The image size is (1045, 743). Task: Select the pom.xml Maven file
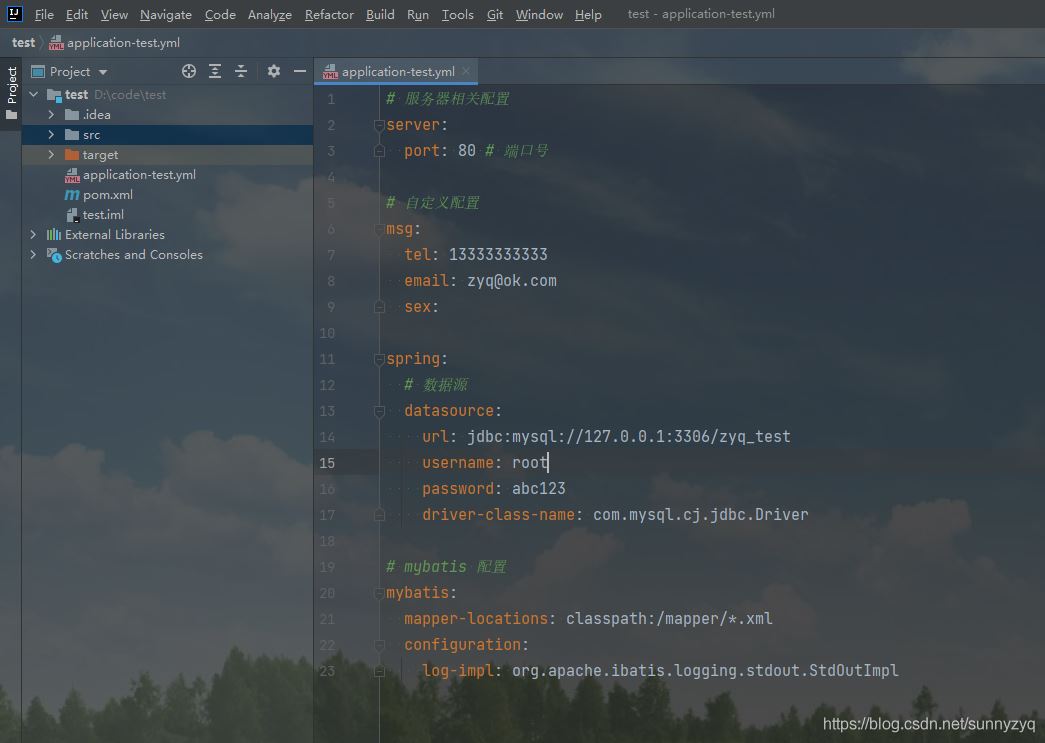coord(107,195)
